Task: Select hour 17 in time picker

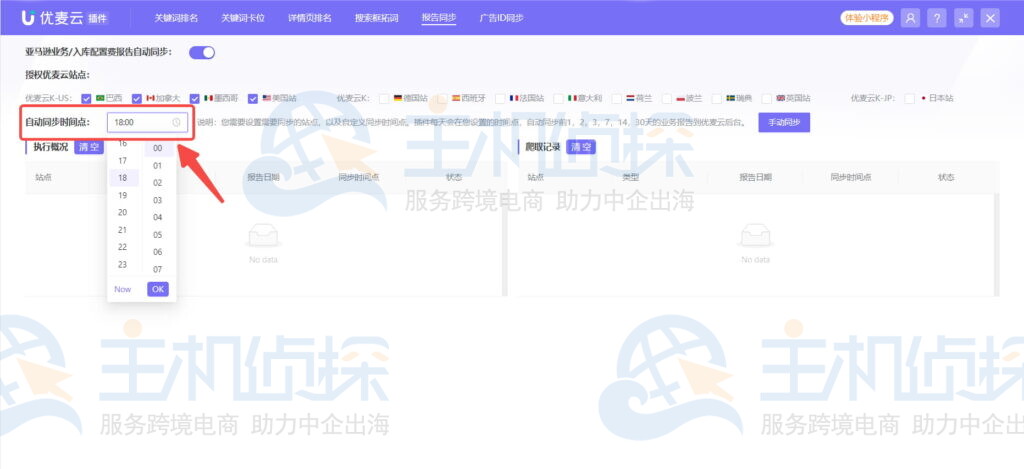Action: click(123, 161)
